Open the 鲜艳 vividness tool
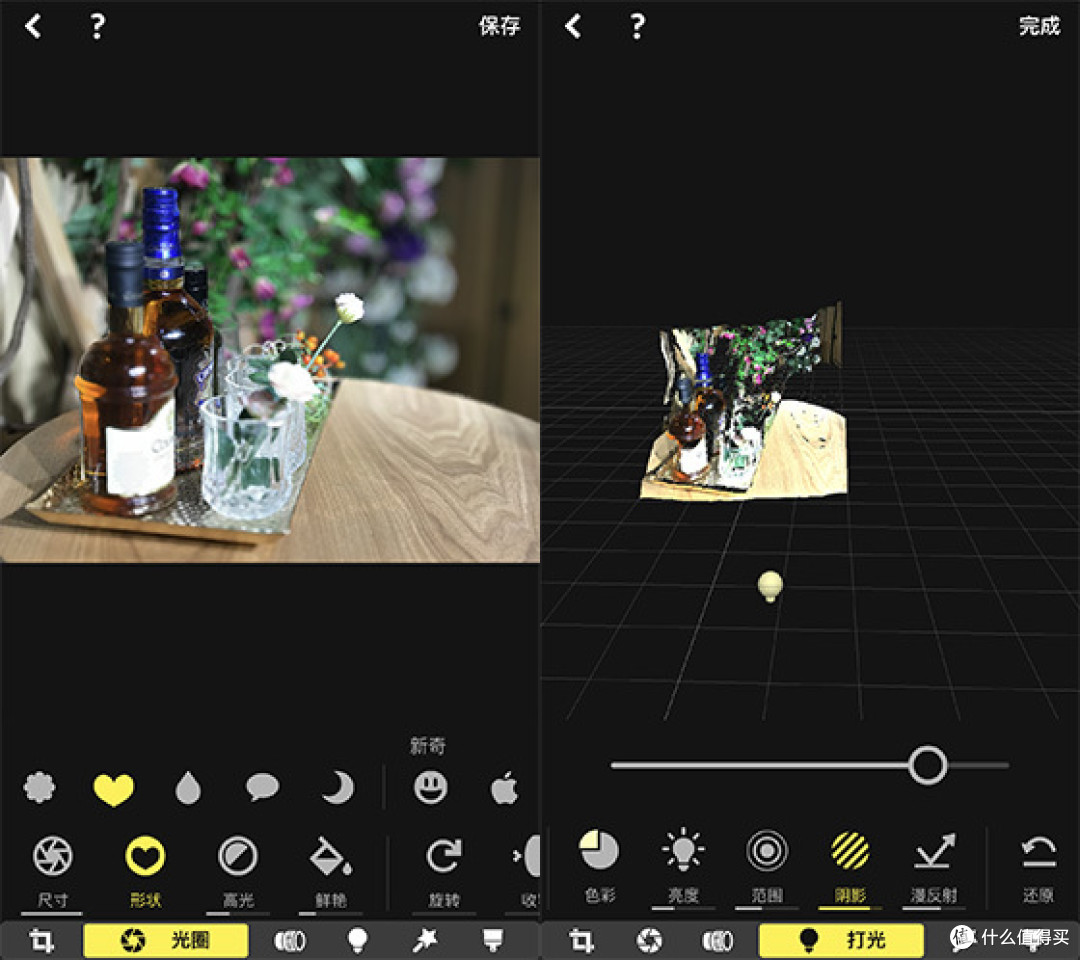Image resolution: width=1080 pixels, height=960 pixels. (331, 871)
